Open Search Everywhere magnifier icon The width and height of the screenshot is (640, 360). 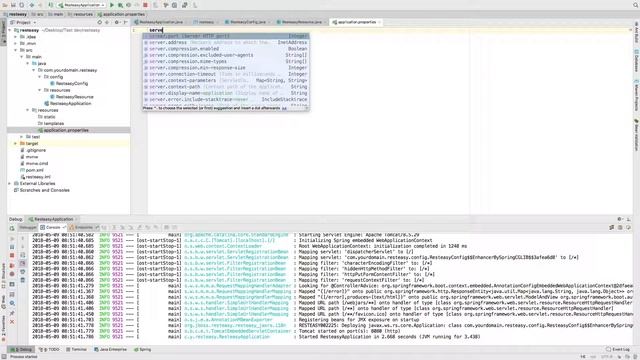pos(635,5)
